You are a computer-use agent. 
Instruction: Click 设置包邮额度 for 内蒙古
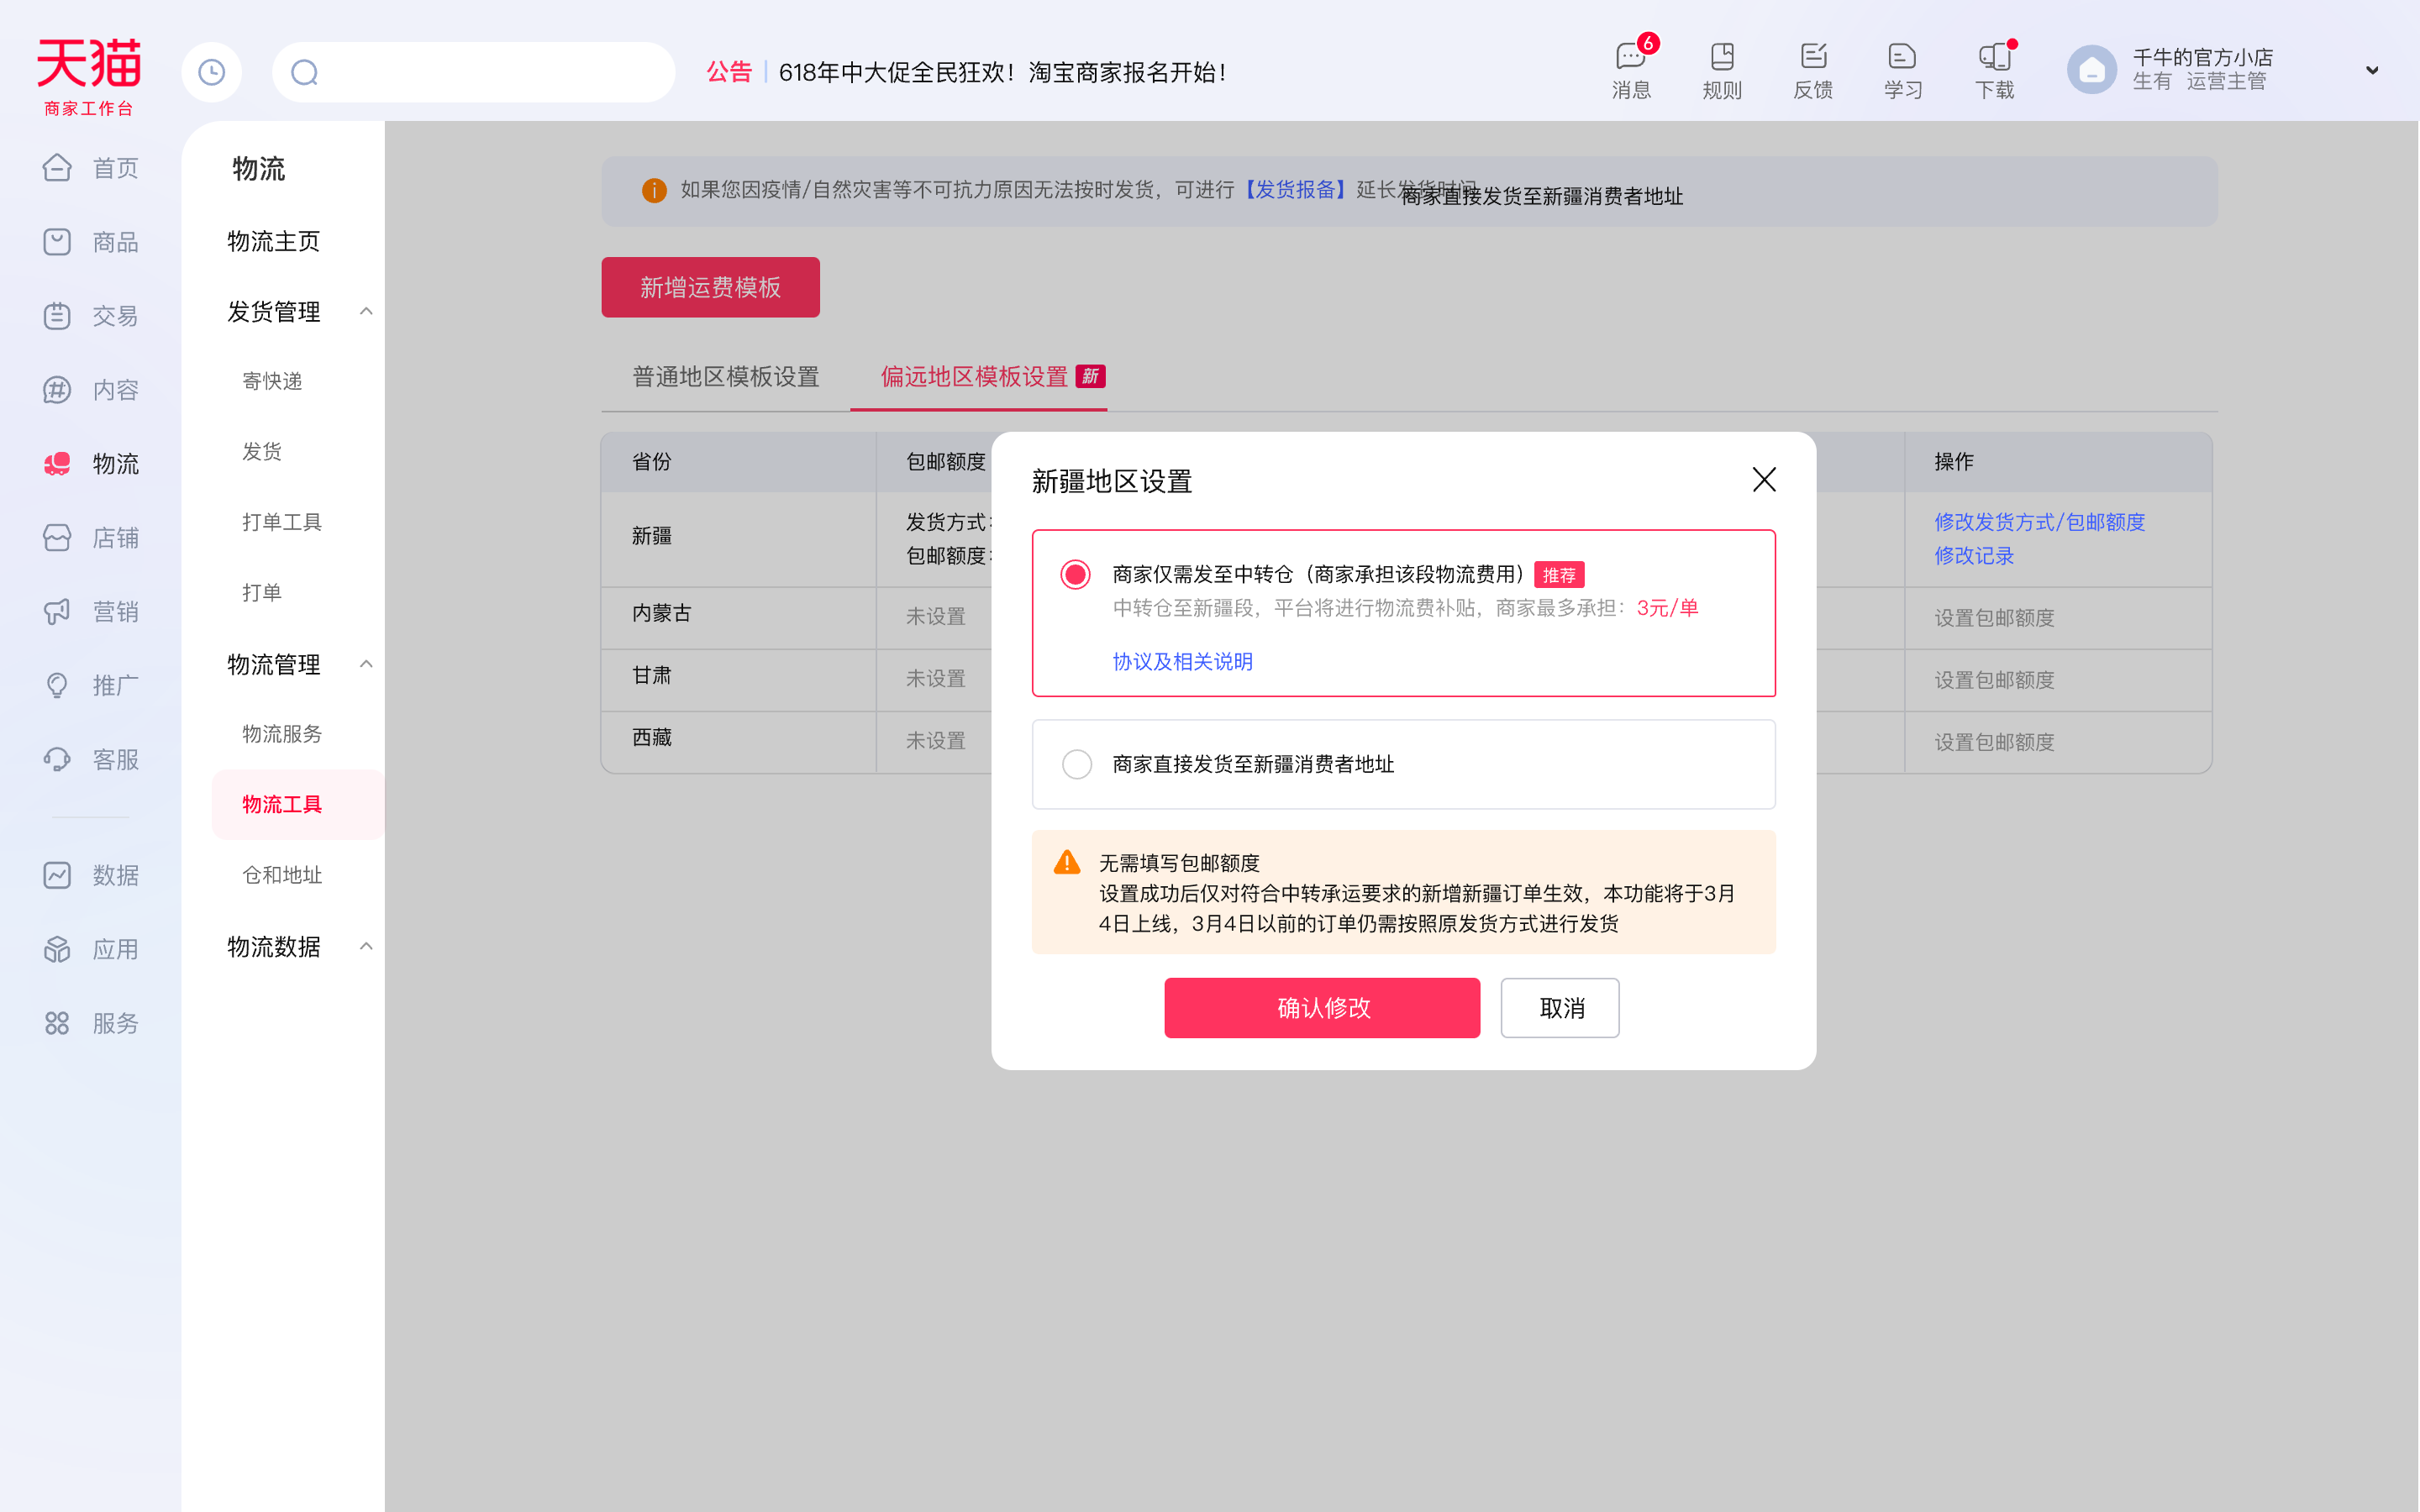[x=1994, y=618]
